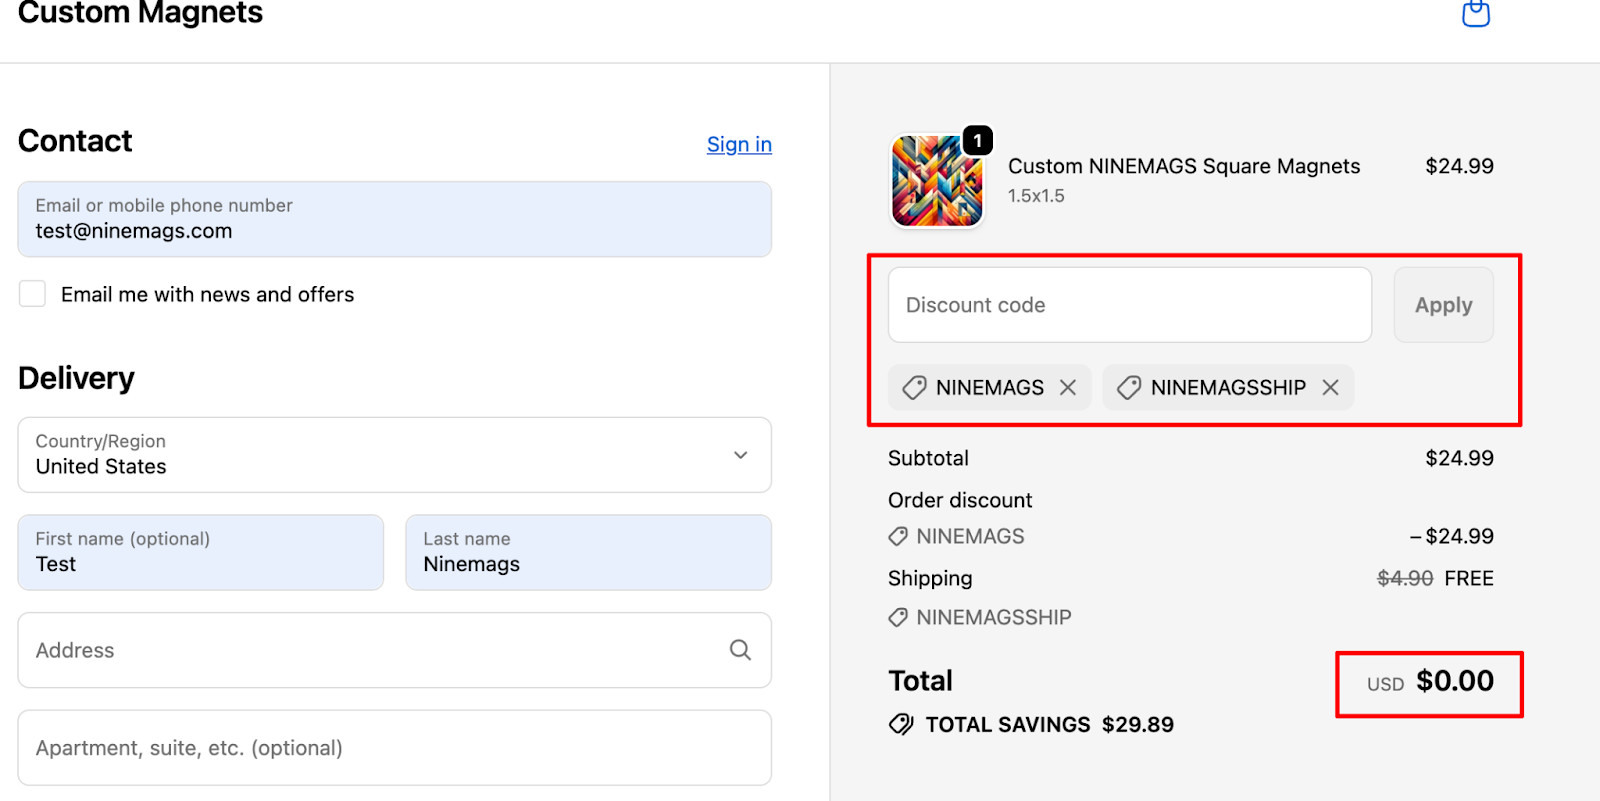Click the shipping NINEMAGSSHIP tag icon
The width and height of the screenshot is (1600, 801).
898,618
